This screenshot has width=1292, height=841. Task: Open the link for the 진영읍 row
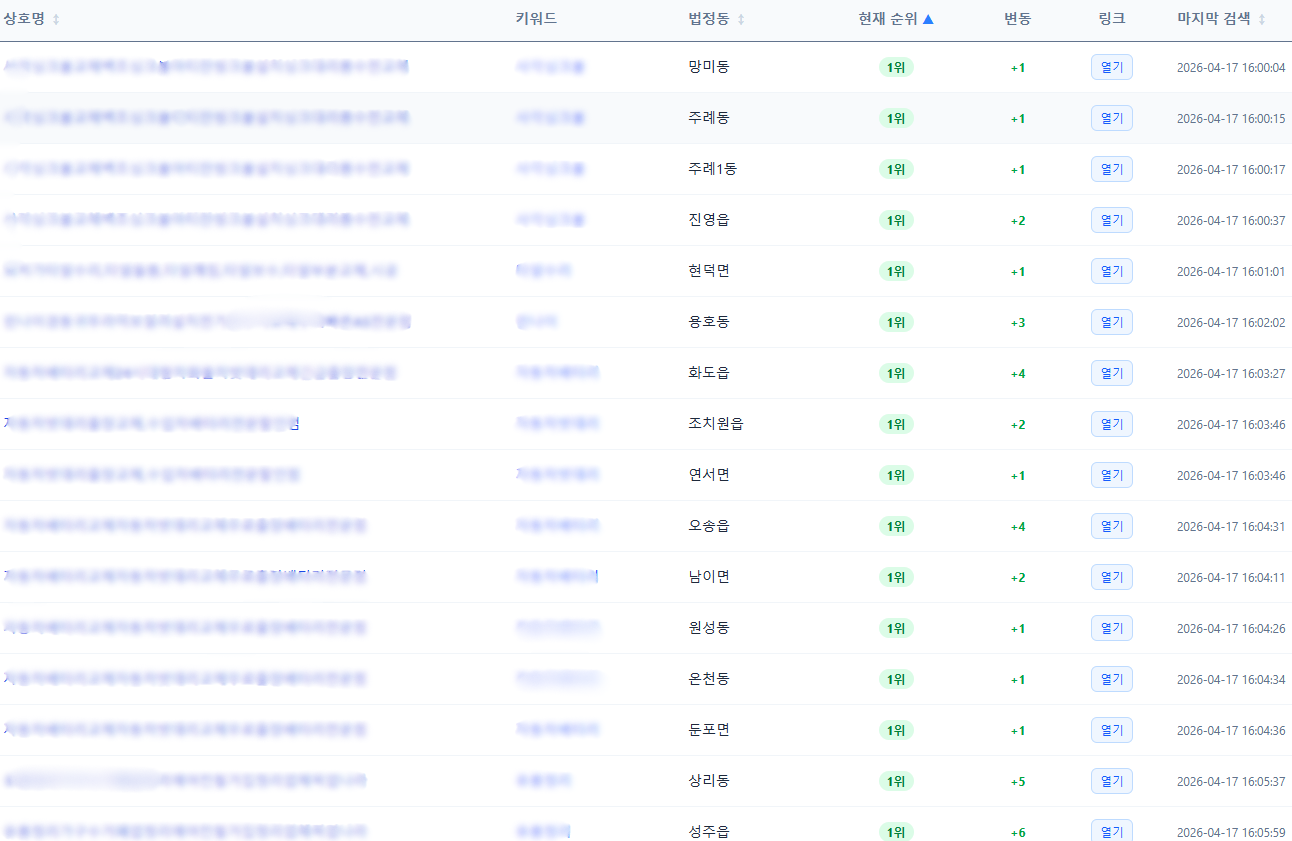(1111, 220)
